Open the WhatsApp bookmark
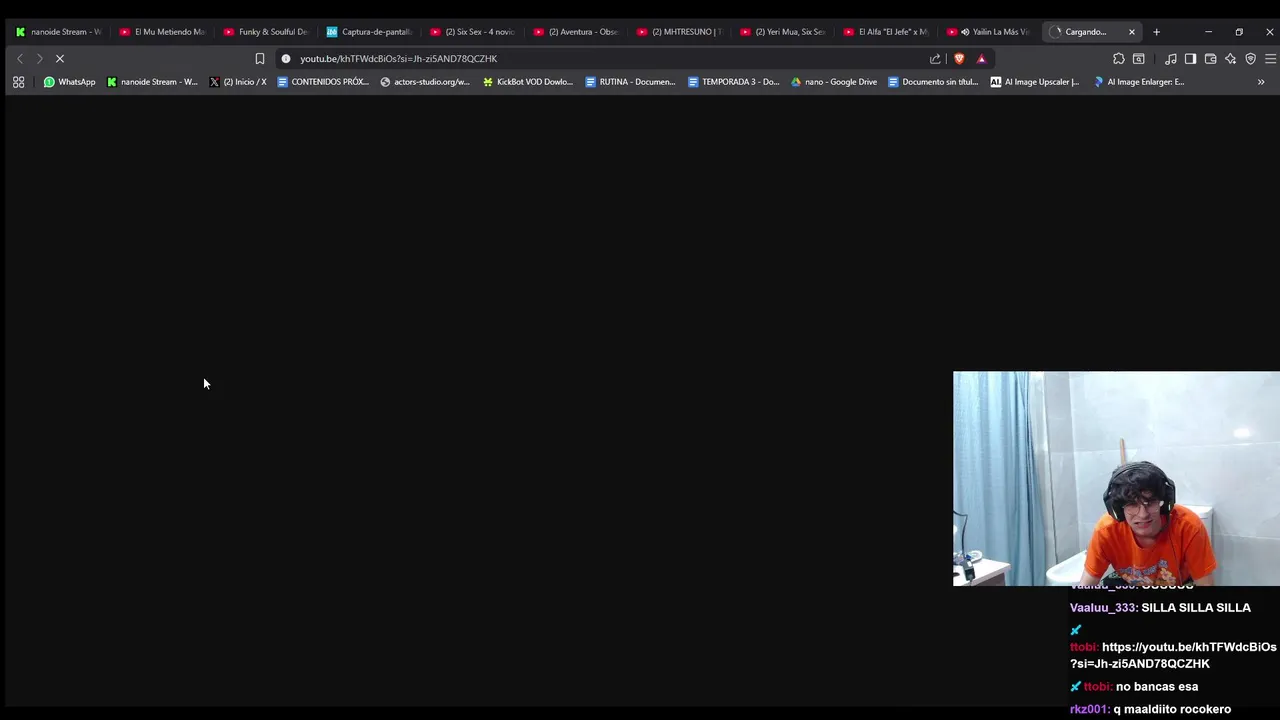The image size is (1280, 720). [x=69, y=82]
